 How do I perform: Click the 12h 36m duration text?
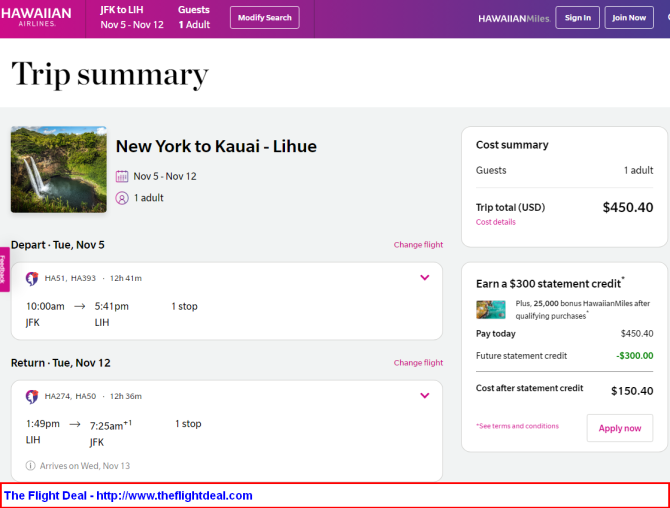point(126,396)
